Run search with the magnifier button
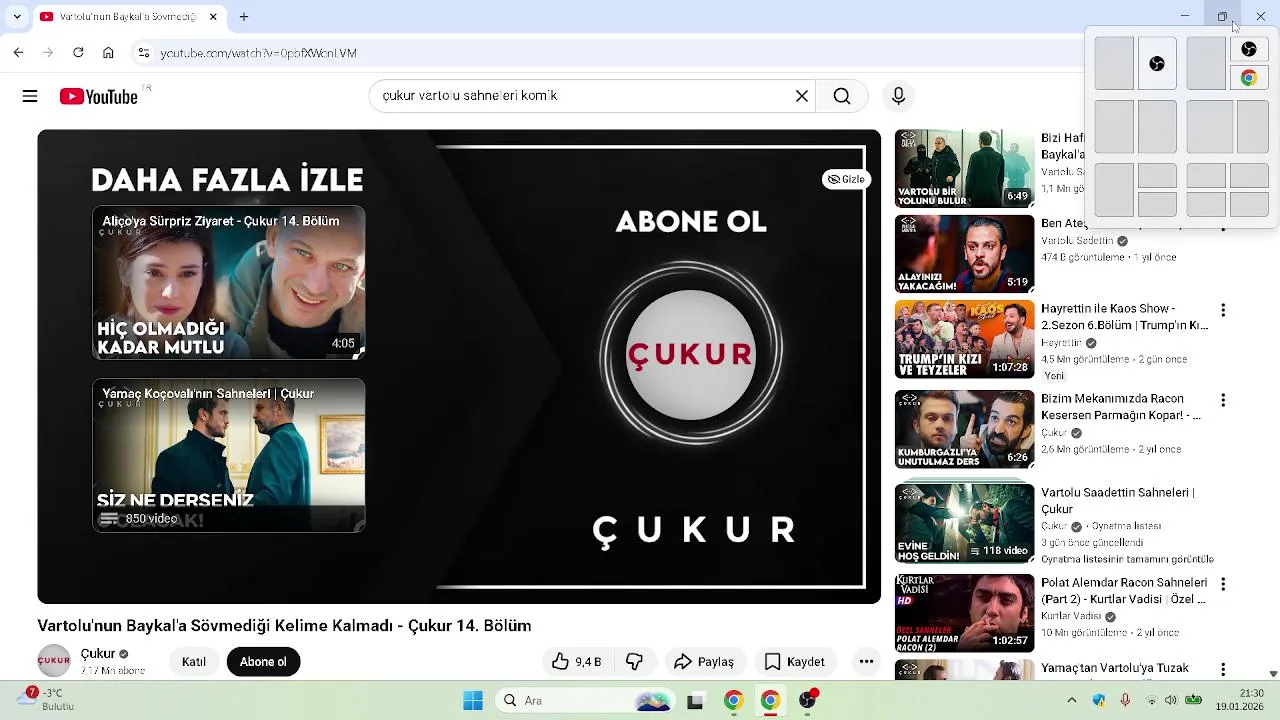 [842, 96]
